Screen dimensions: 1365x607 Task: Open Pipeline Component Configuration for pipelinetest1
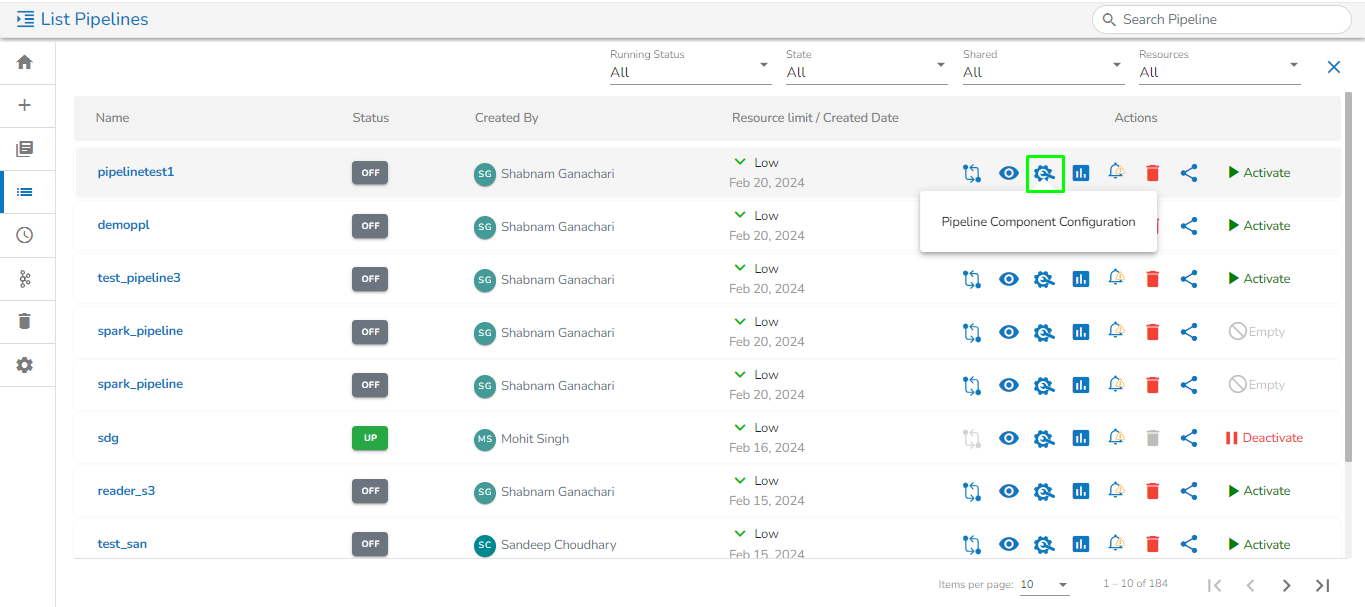tap(1044, 173)
